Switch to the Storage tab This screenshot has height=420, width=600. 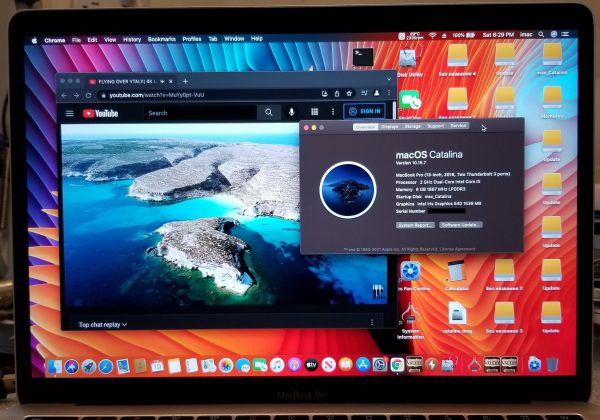pos(412,127)
